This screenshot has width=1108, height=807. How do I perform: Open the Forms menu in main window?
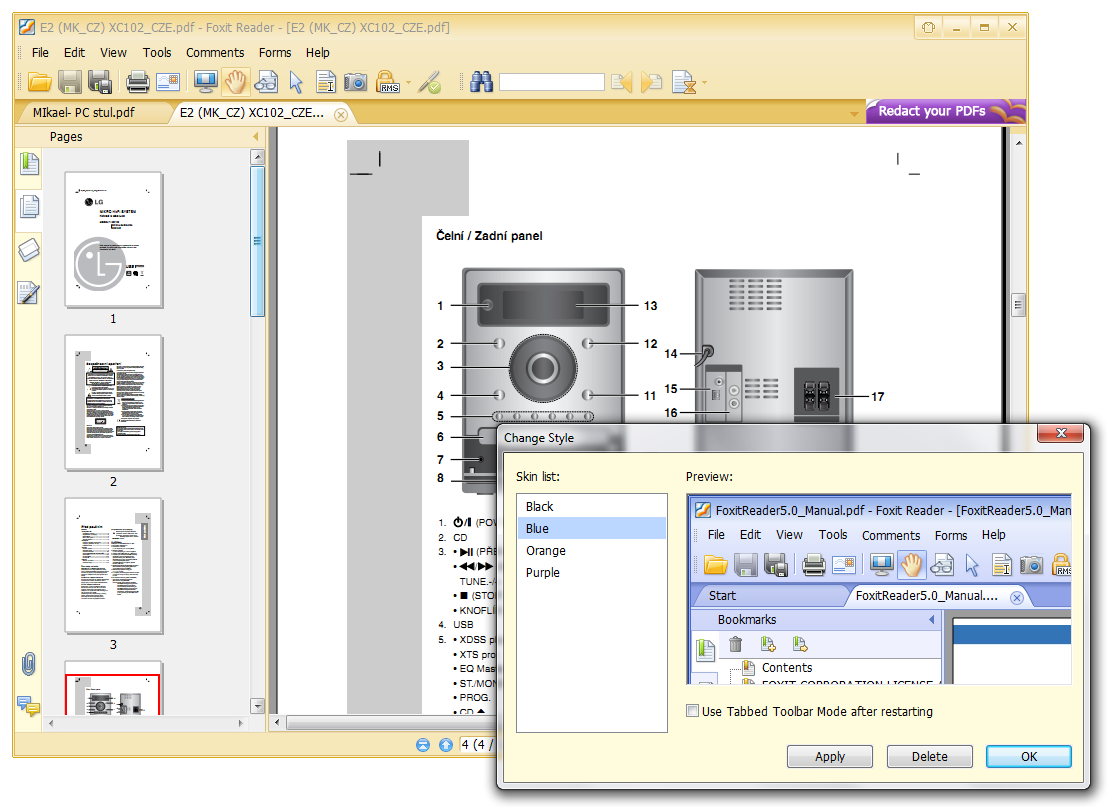pos(275,52)
